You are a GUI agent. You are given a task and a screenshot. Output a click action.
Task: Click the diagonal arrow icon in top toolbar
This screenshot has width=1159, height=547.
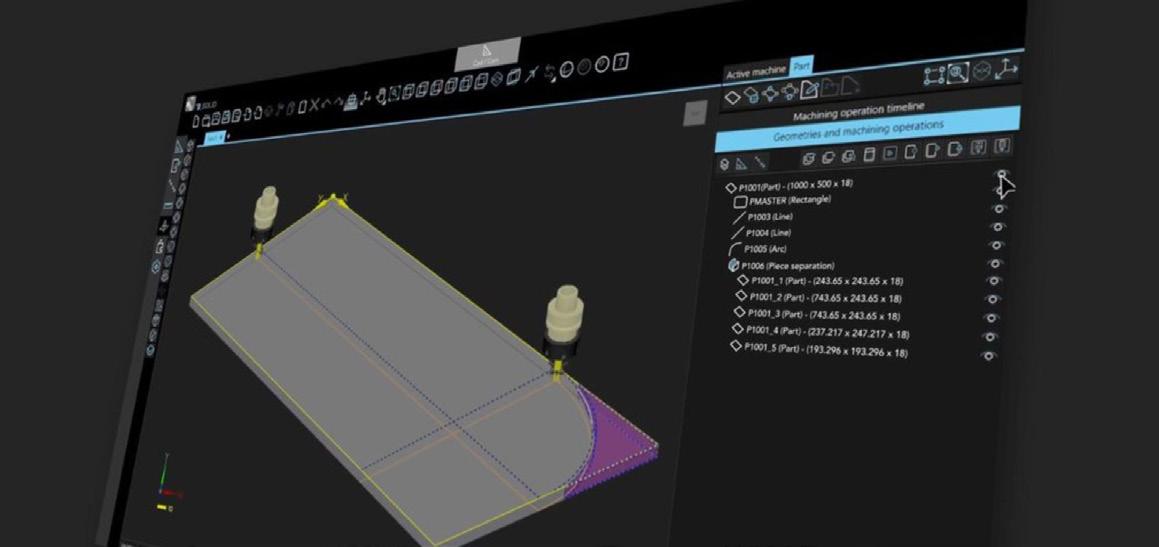[531, 72]
